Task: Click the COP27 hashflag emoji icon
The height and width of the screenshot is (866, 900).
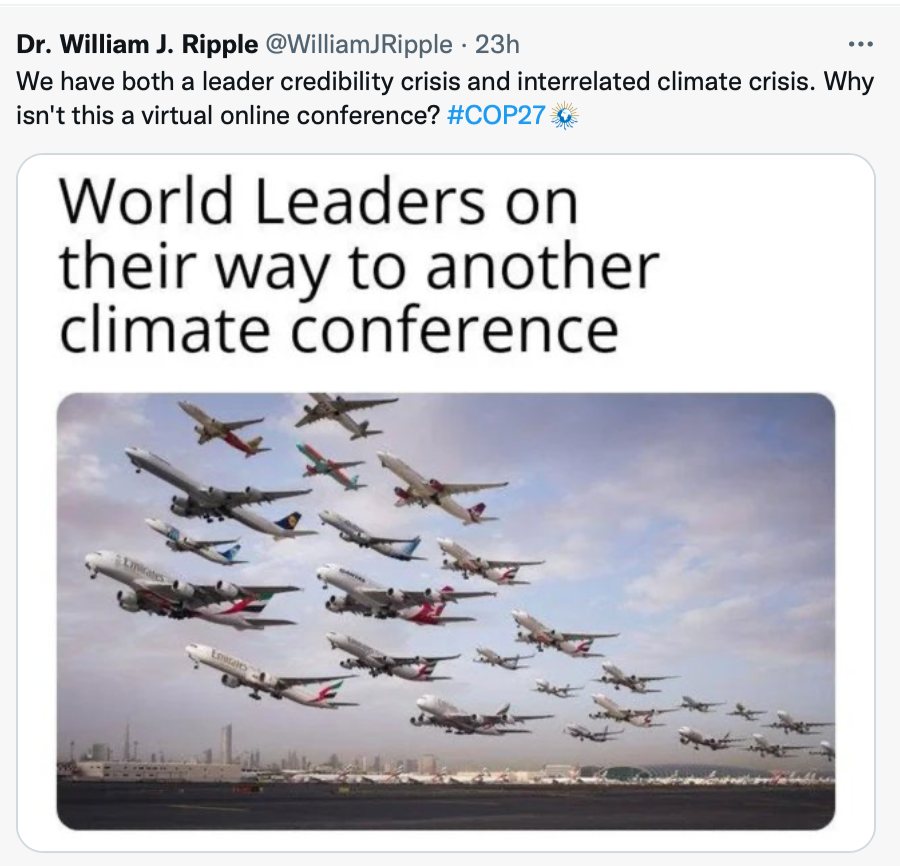Action: 564,115
